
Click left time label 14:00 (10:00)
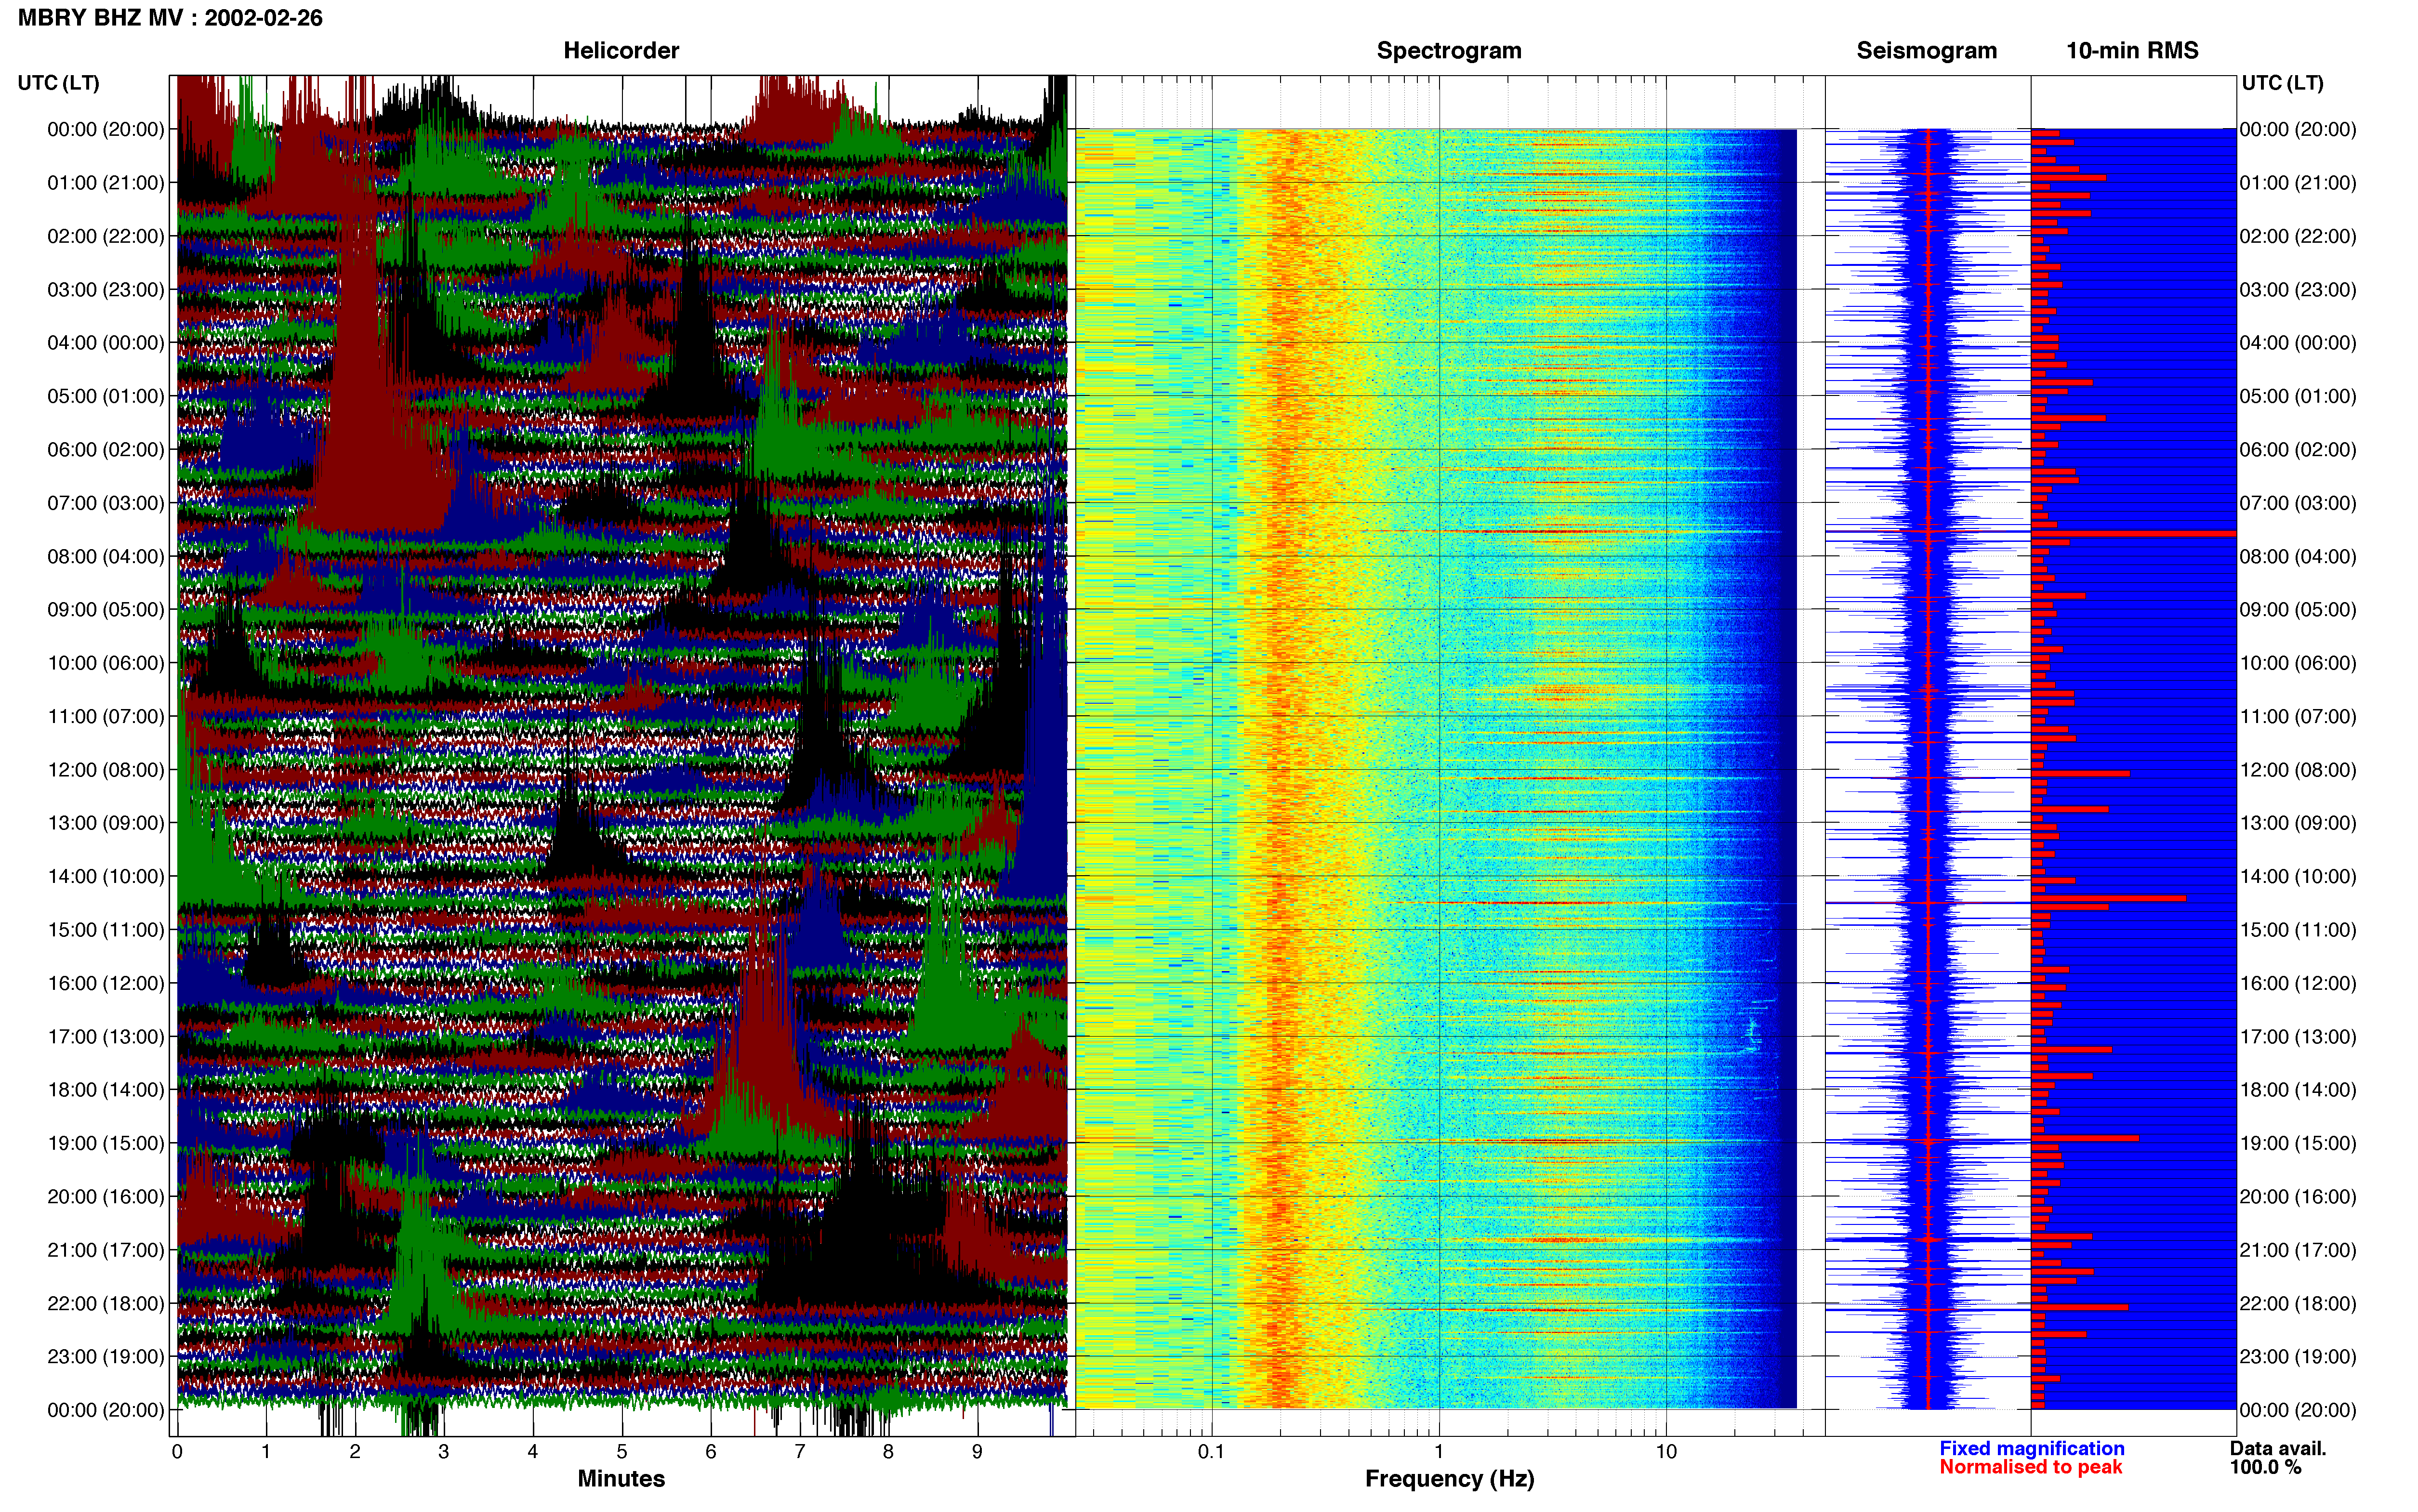click(106, 877)
